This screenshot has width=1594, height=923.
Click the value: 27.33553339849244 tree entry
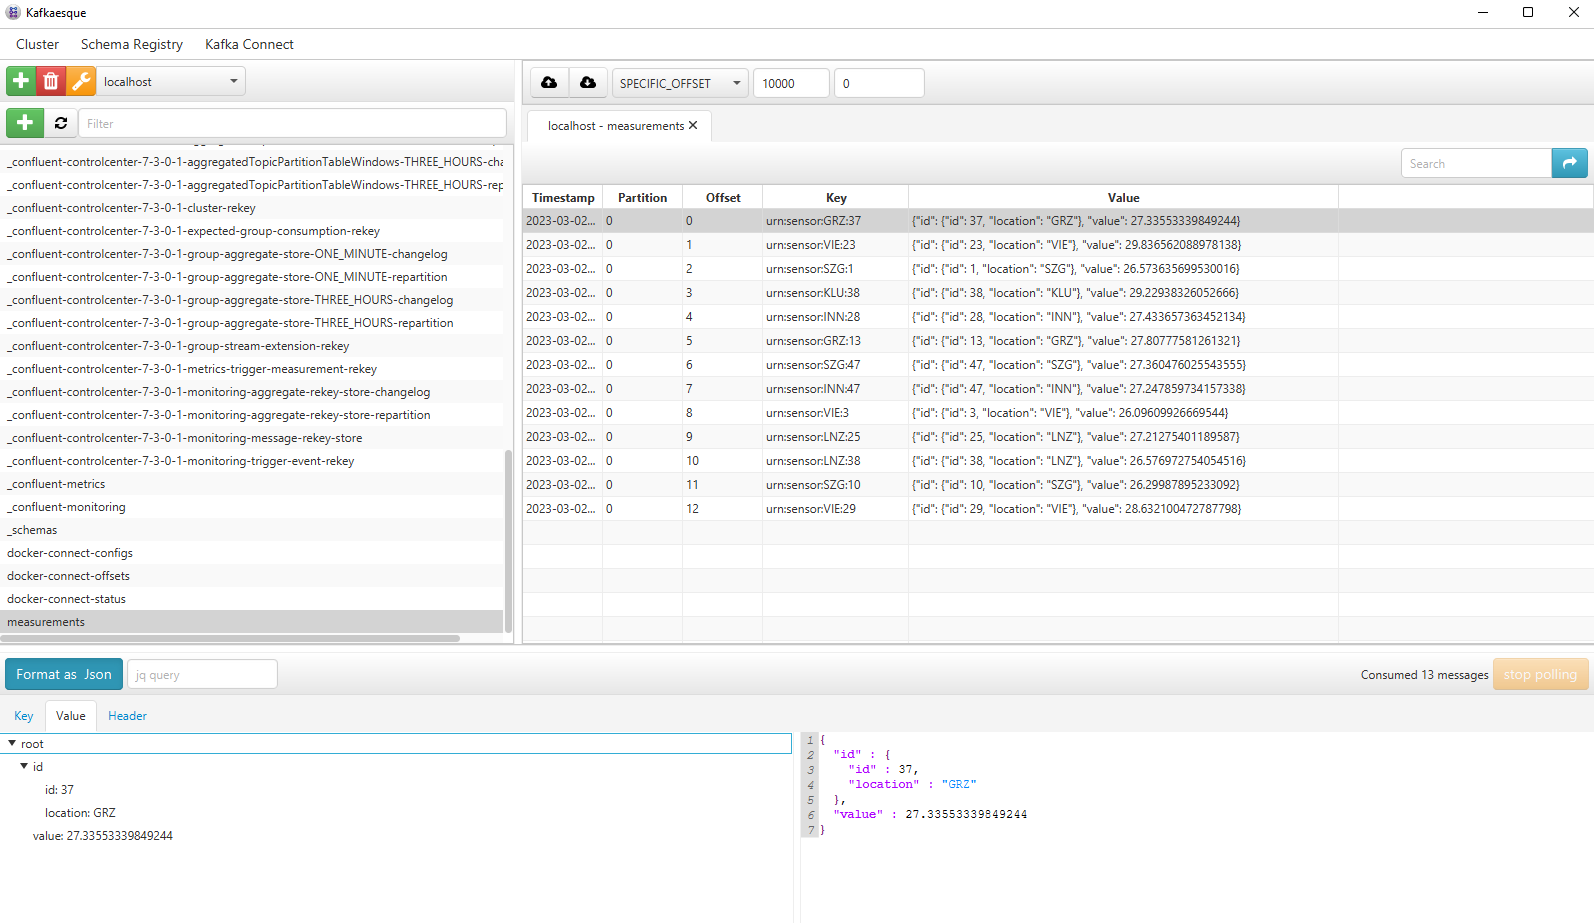click(103, 836)
